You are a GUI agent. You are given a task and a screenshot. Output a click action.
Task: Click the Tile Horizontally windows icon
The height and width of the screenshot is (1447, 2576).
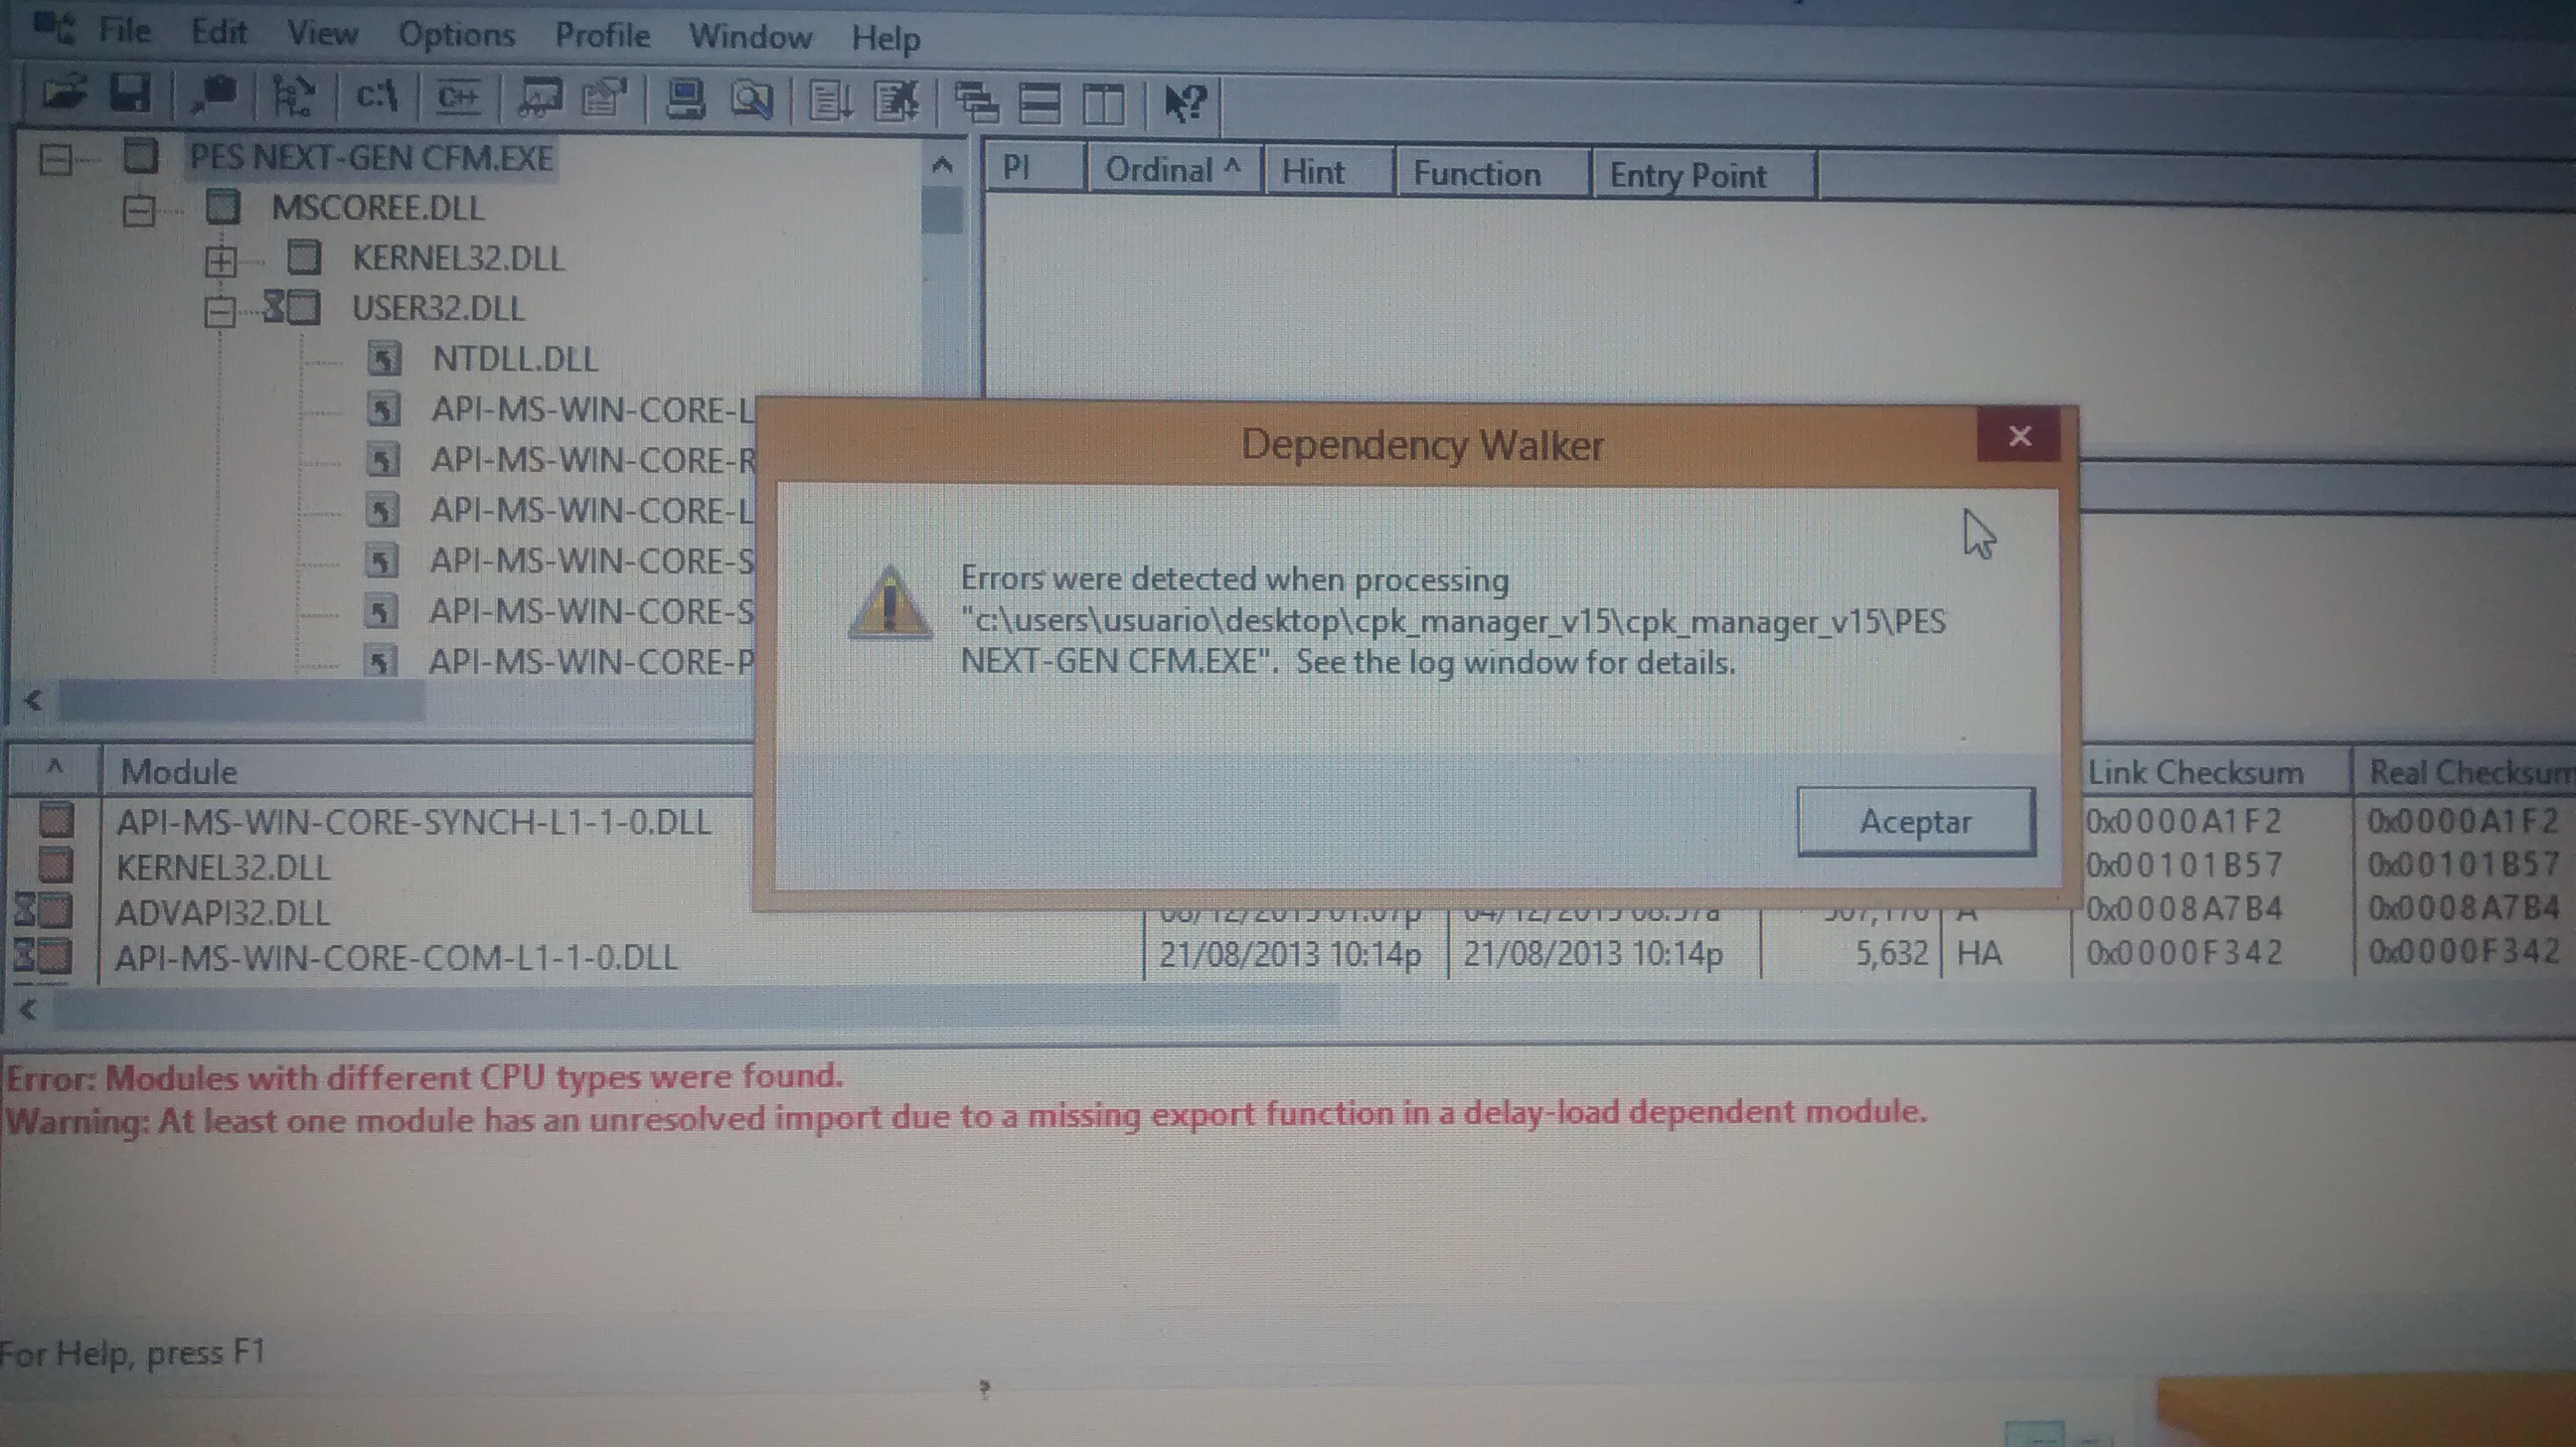click(1040, 103)
